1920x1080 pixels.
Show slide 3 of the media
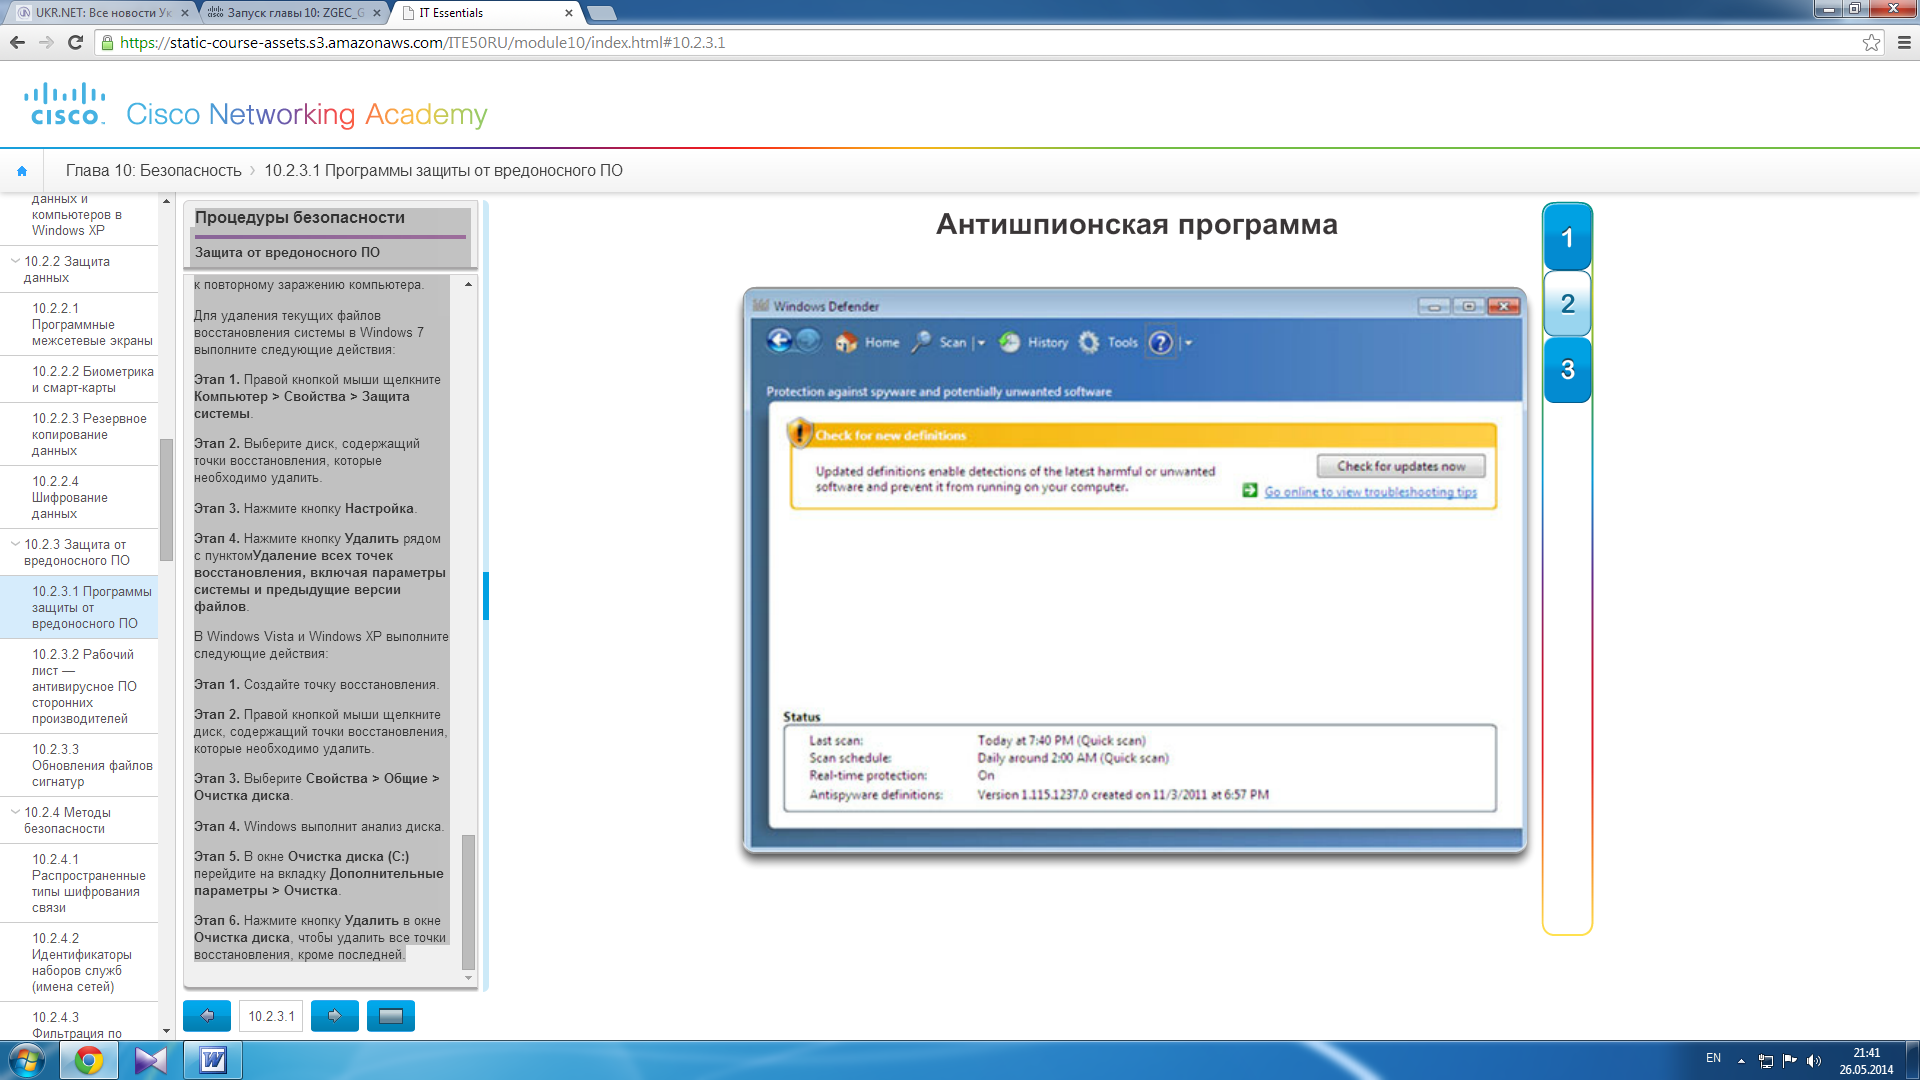coord(1567,370)
